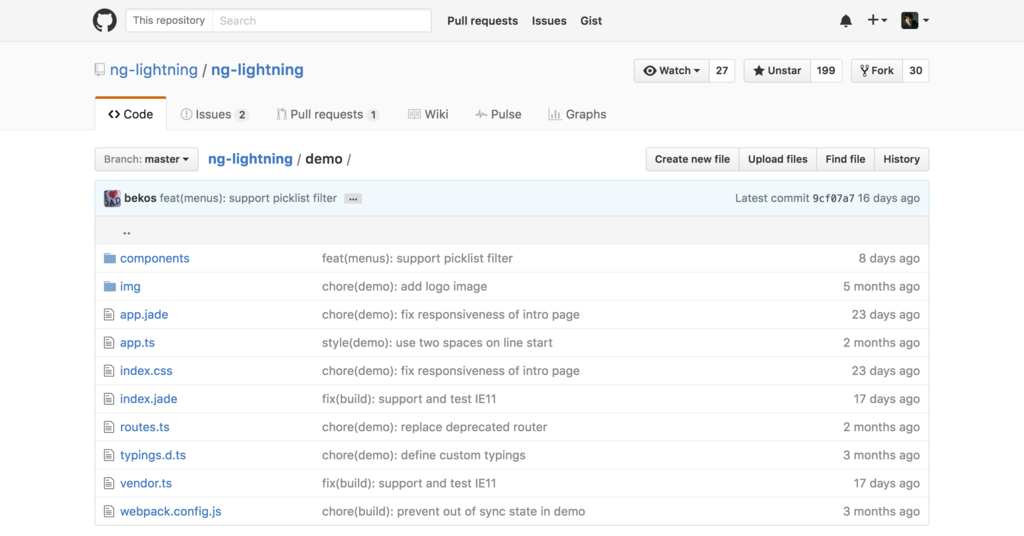Switch to the Wiki tab
Image resolution: width=1024 pixels, height=536 pixels.
(x=428, y=114)
